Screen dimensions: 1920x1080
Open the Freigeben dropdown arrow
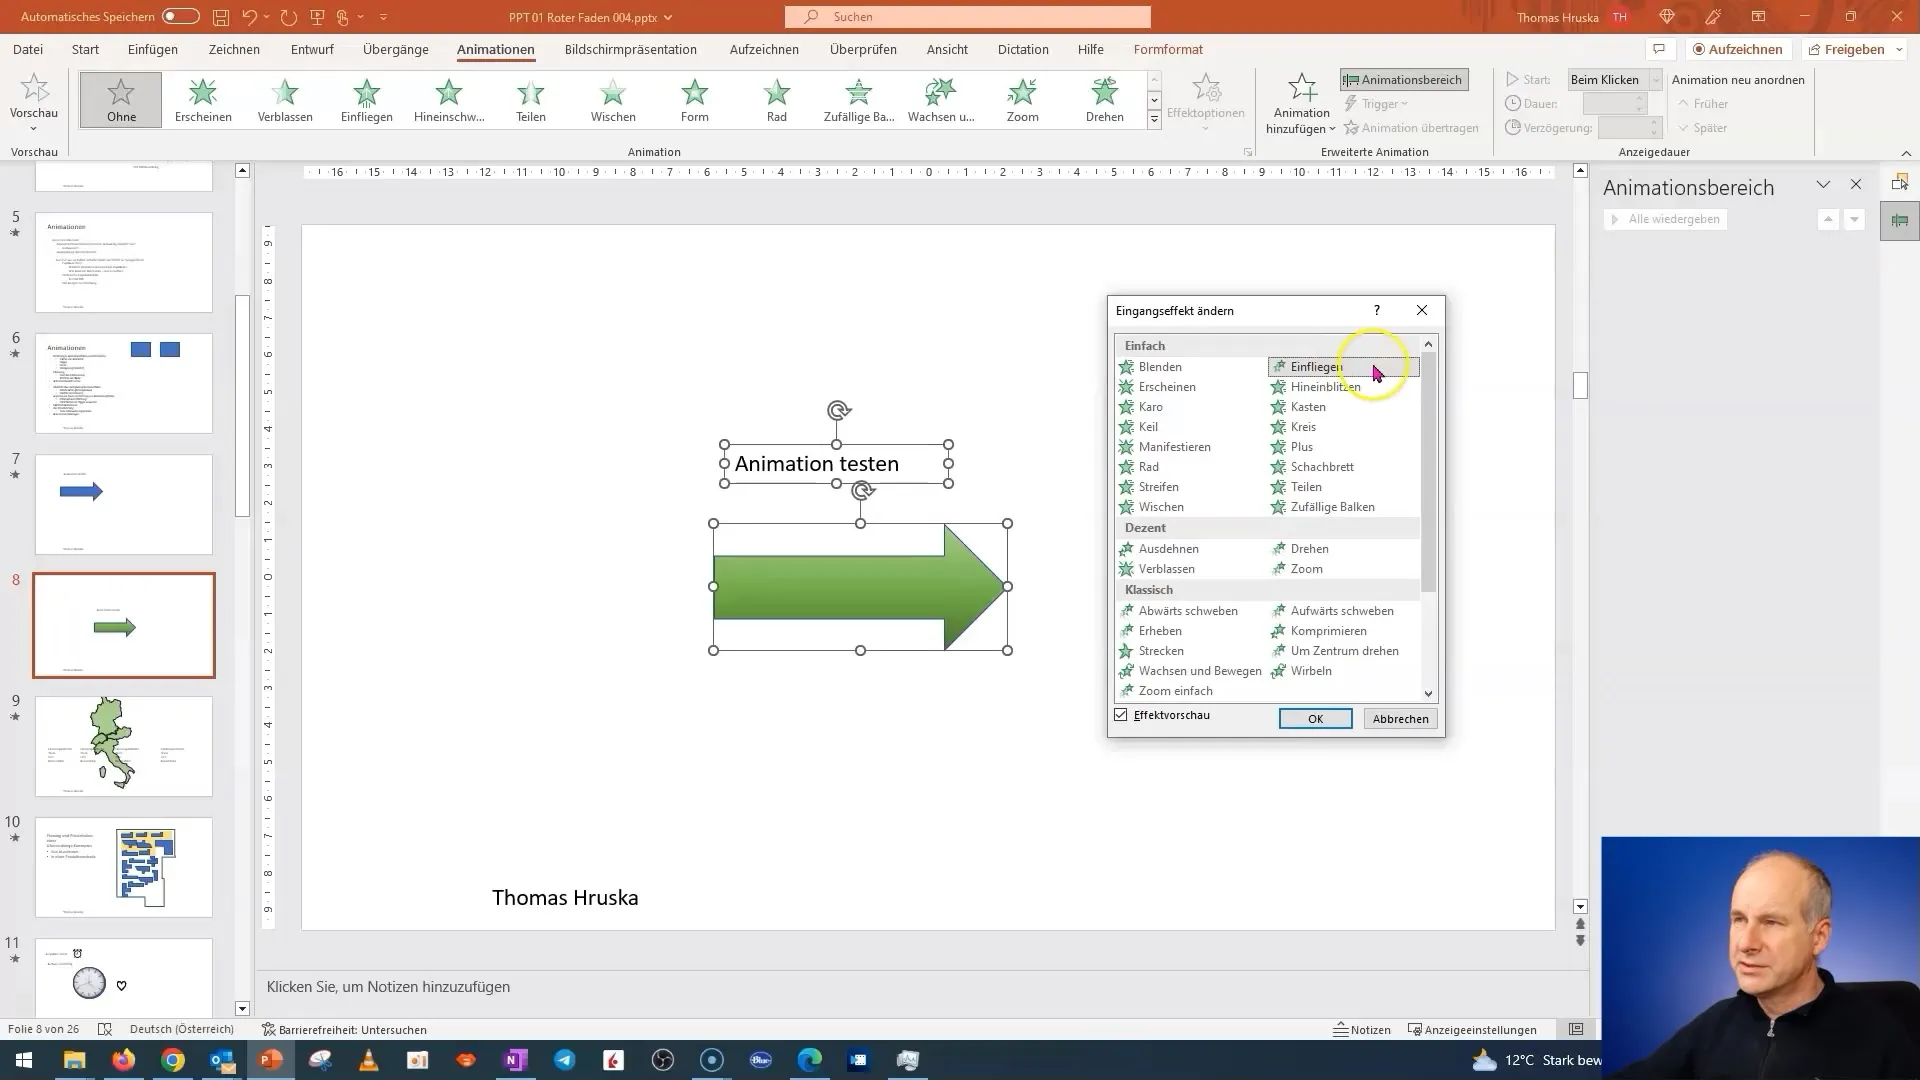coord(1899,49)
